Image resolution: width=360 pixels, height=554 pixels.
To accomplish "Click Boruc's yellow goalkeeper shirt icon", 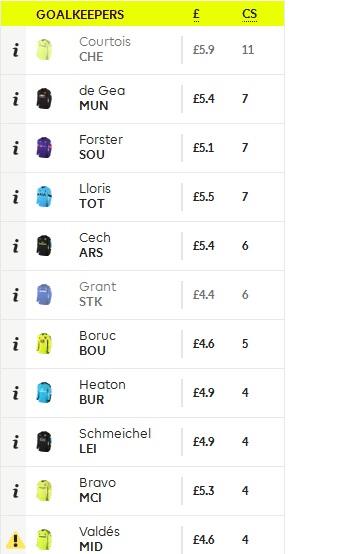I will pos(44,343).
